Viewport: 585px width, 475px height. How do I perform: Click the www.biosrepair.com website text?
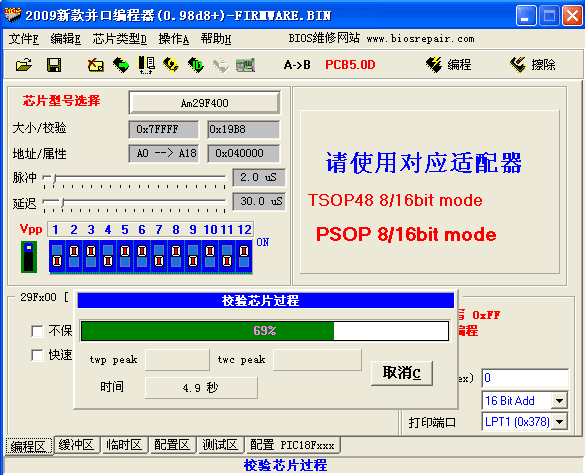coord(420,39)
